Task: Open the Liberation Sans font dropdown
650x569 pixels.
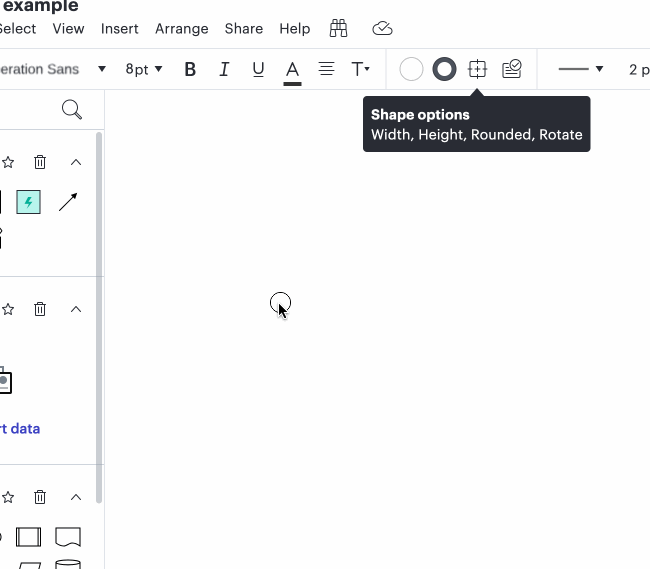Action: pyautogui.click(x=53, y=69)
